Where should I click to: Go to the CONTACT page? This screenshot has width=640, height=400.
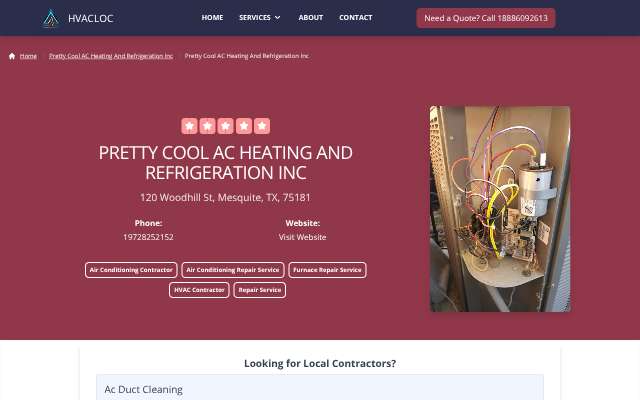click(x=356, y=18)
